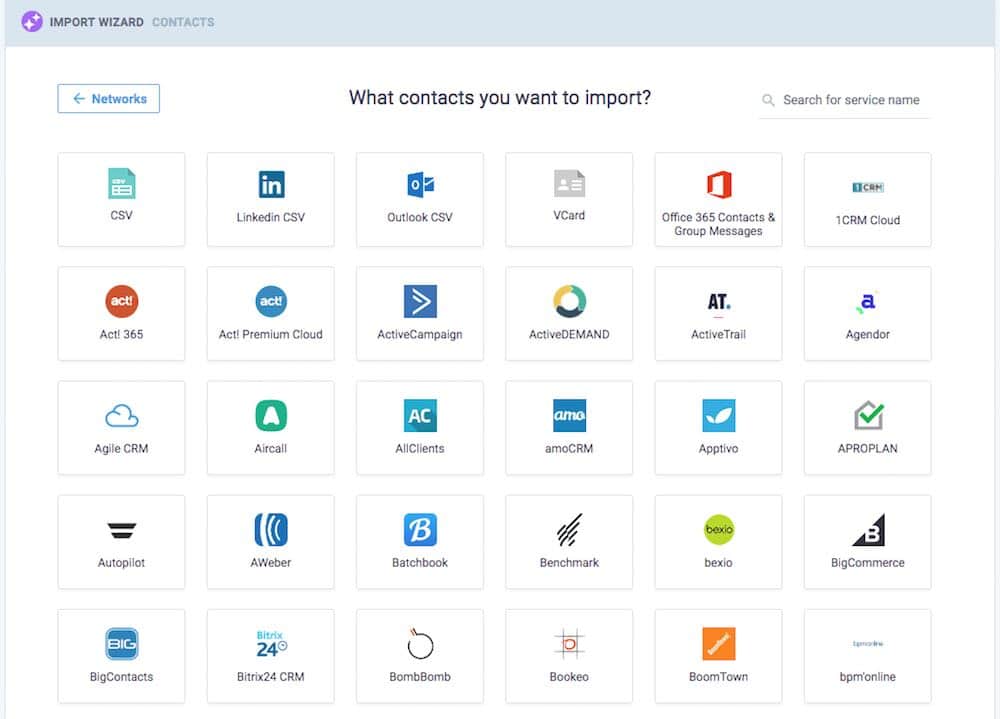Pick the AWeber waves icon
This screenshot has width=1000, height=719.
pos(271,530)
